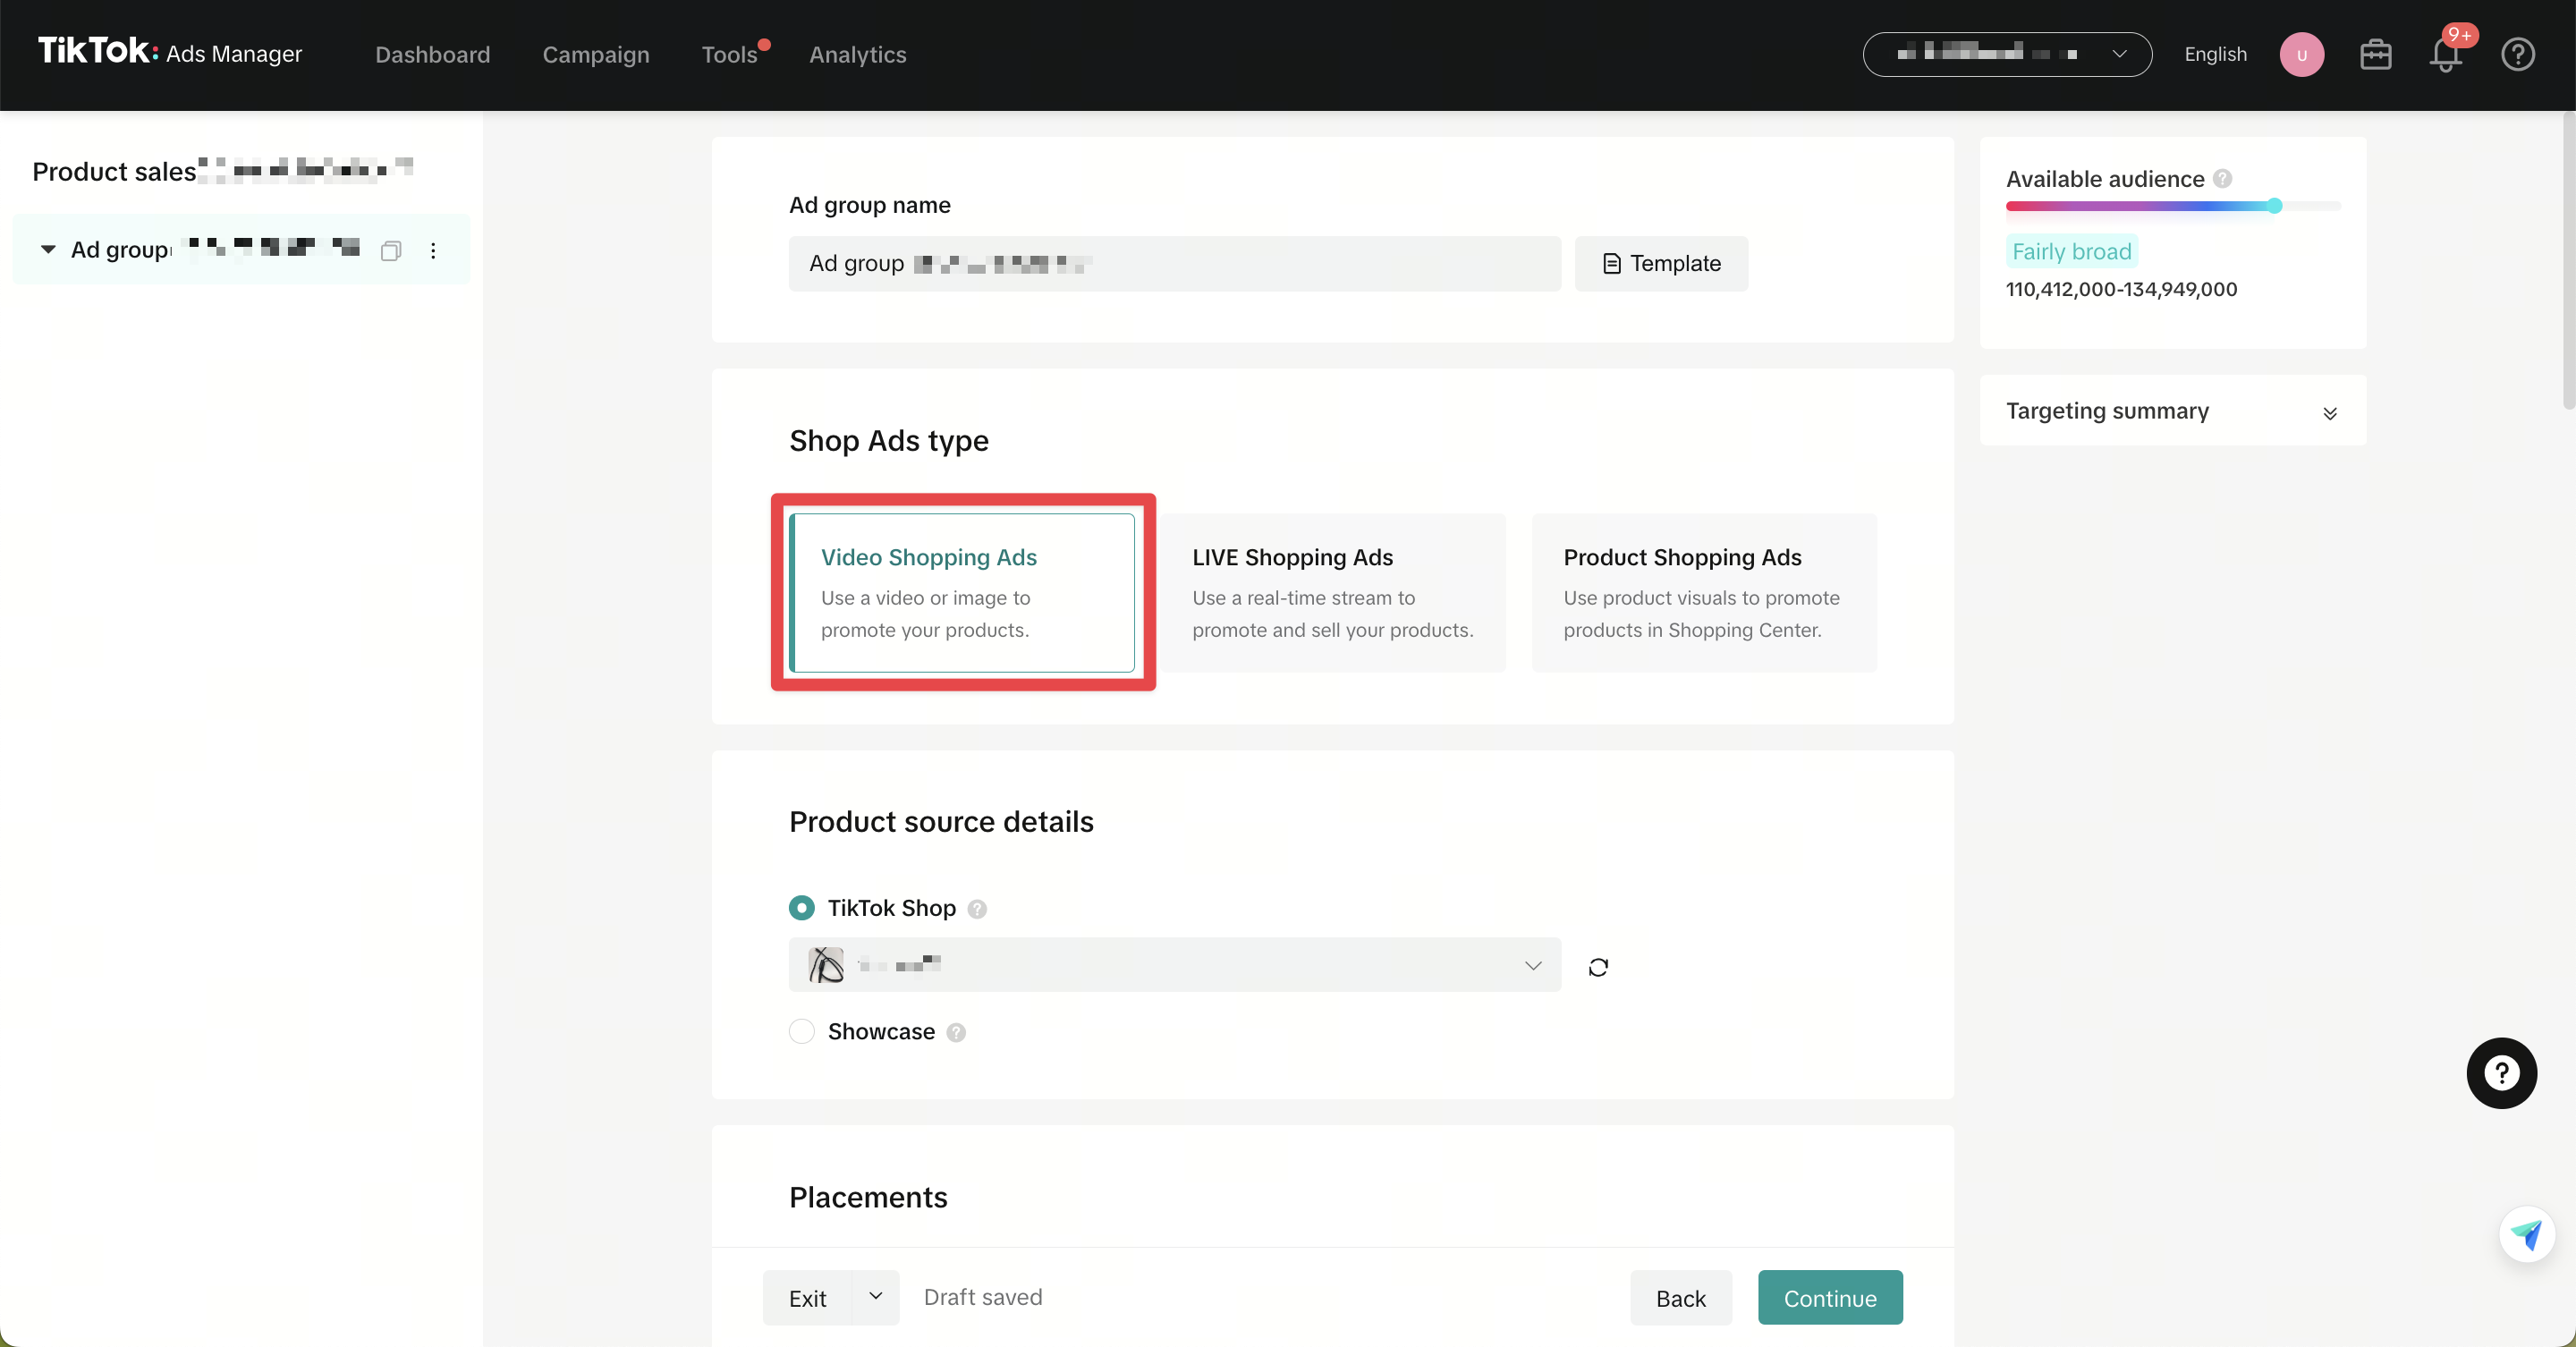Image resolution: width=2576 pixels, height=1347 pixels.
Task: Click the Template button
Action: [x=1660, y=264]
